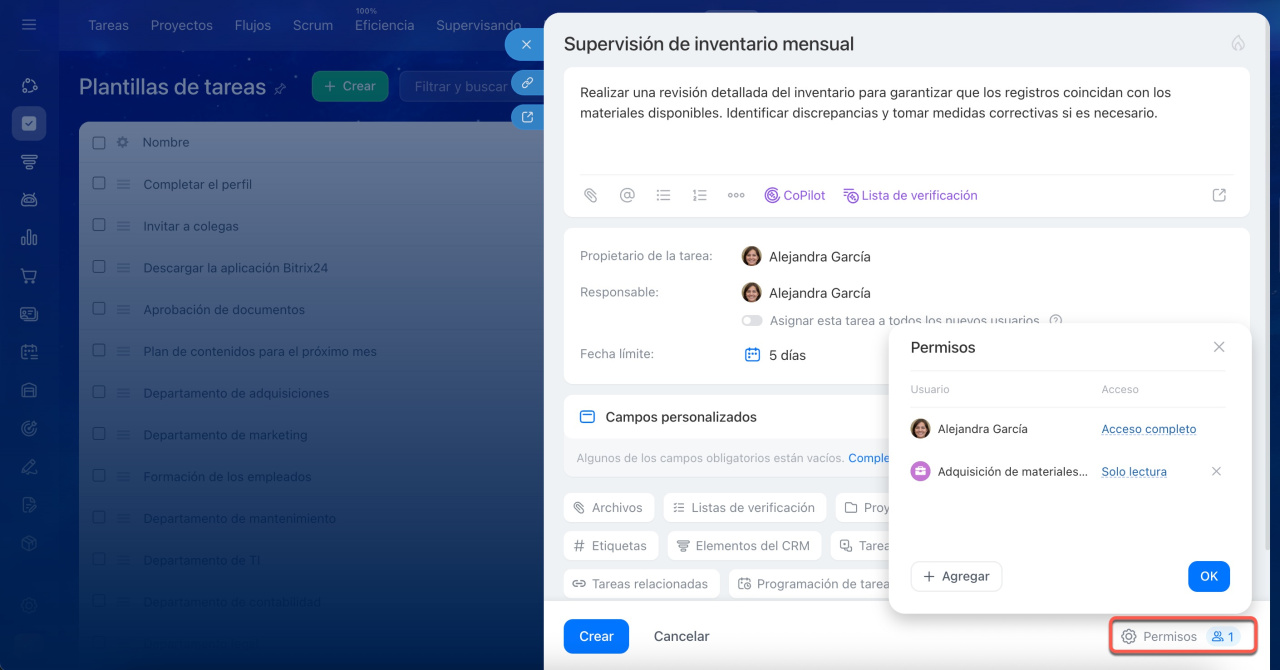Check the box for Completar el perfil

point(99,184)
